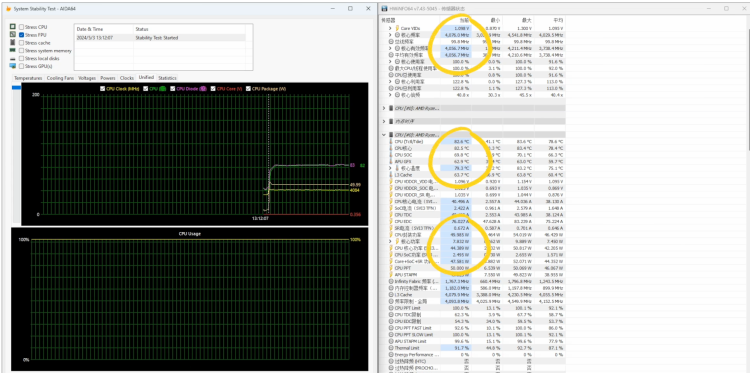Enable the Stress CPU checkbox
This screenshot has height=373, width=750.
22,27
